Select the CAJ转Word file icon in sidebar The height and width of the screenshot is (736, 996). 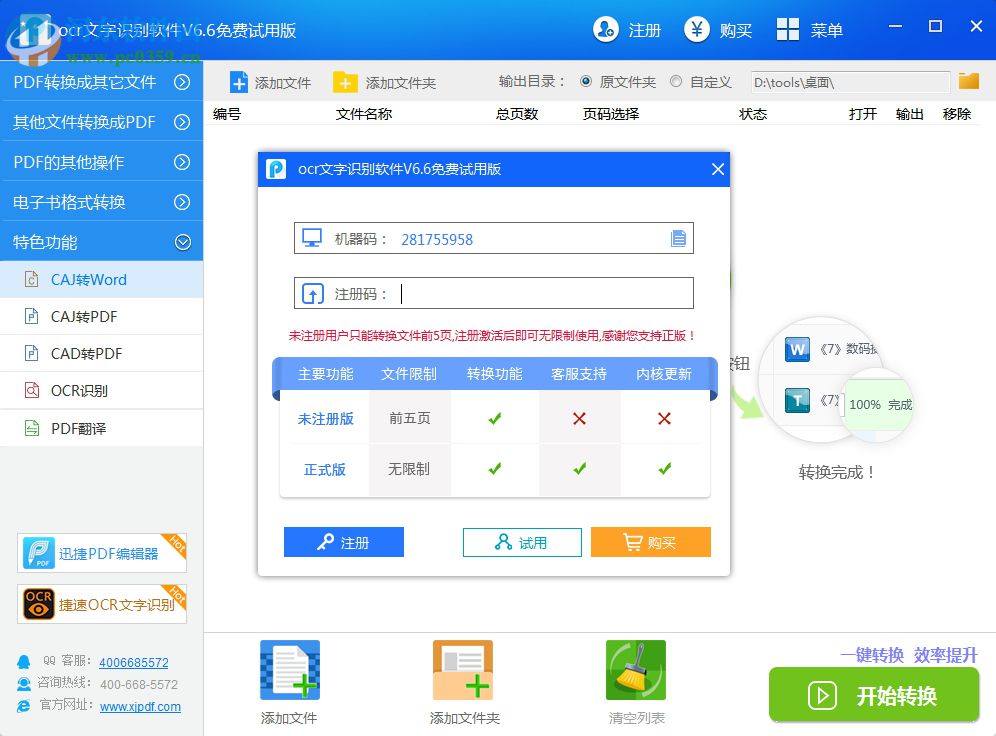pyautogui.click(x=31, y=279)
